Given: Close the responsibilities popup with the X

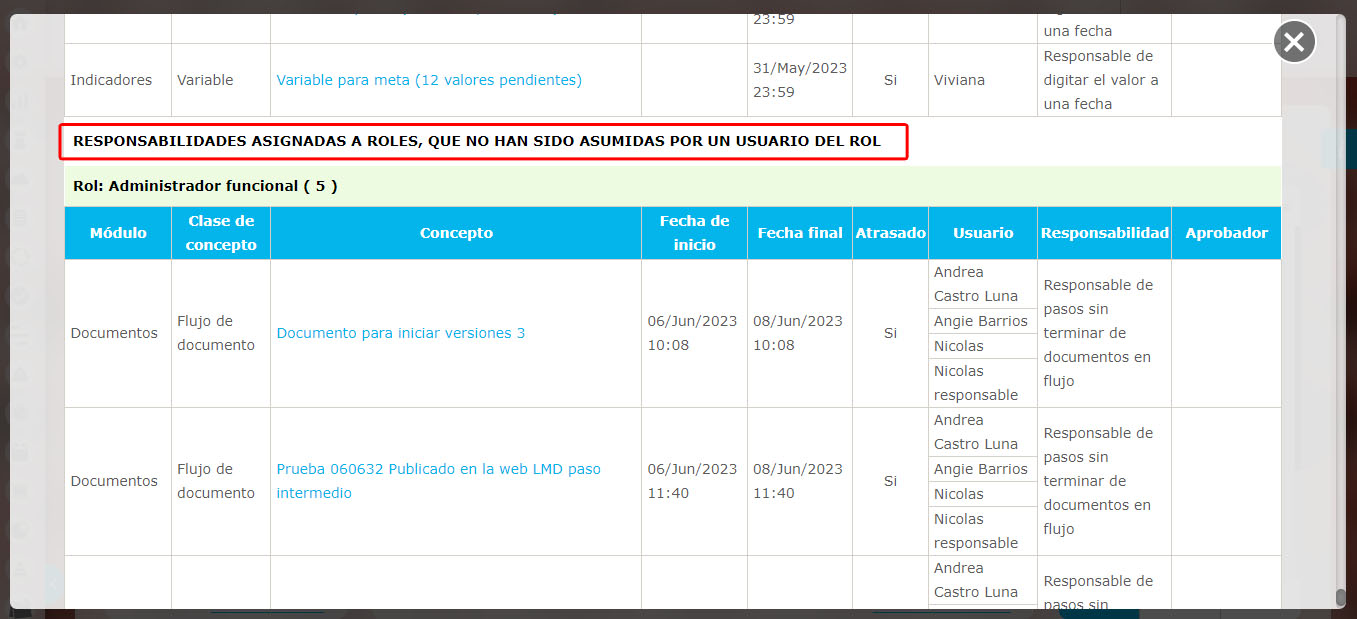Looking at the screenshot, I should pyautogui.click(x=1294, y=42).
